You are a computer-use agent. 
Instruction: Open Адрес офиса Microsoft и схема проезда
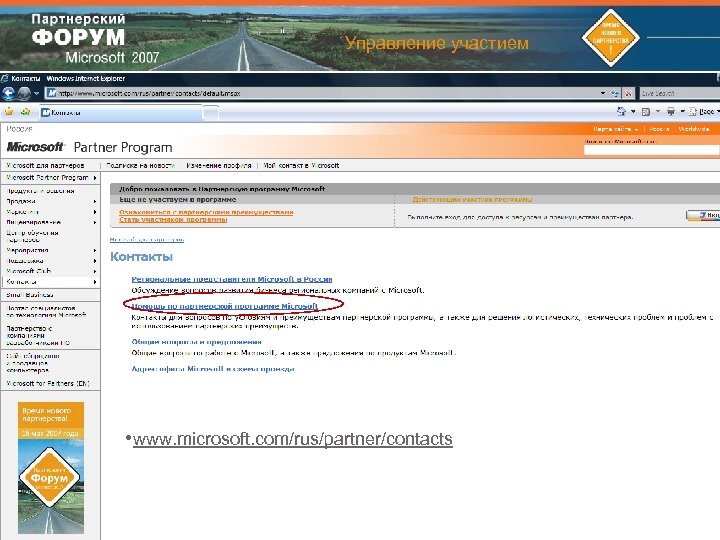[x=213, y=369]
